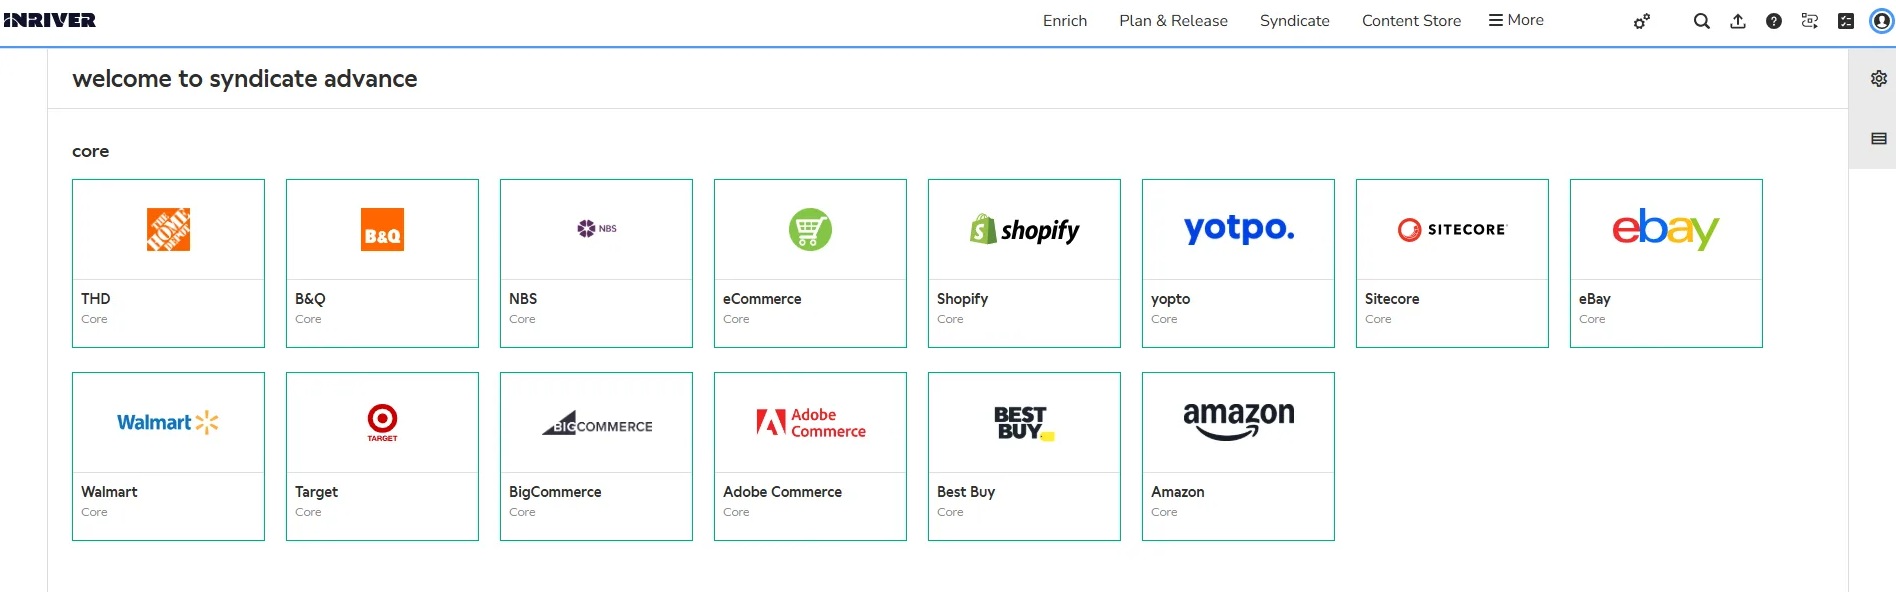Expand the More hamburger menu
The image size is (1896, 592).
click(x=1516, y=20)
